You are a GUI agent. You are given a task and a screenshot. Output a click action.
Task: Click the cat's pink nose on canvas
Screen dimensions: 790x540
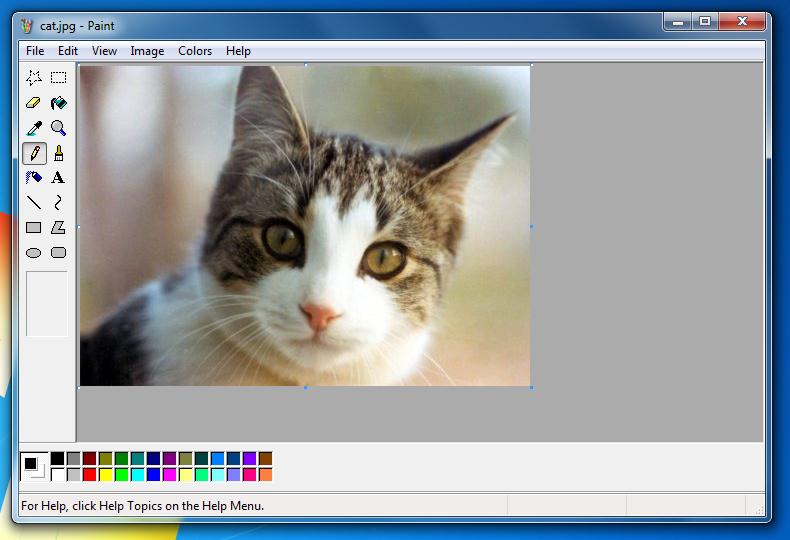pos(320,316)
